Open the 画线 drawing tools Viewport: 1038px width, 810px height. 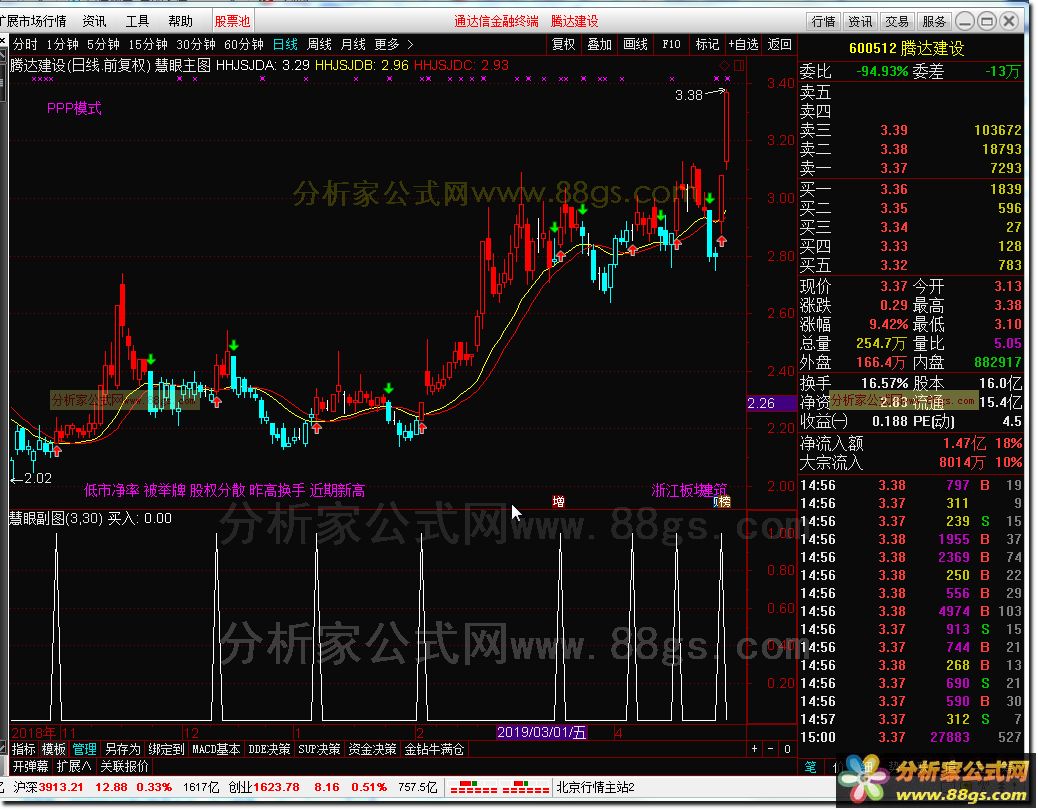(635, 44)
